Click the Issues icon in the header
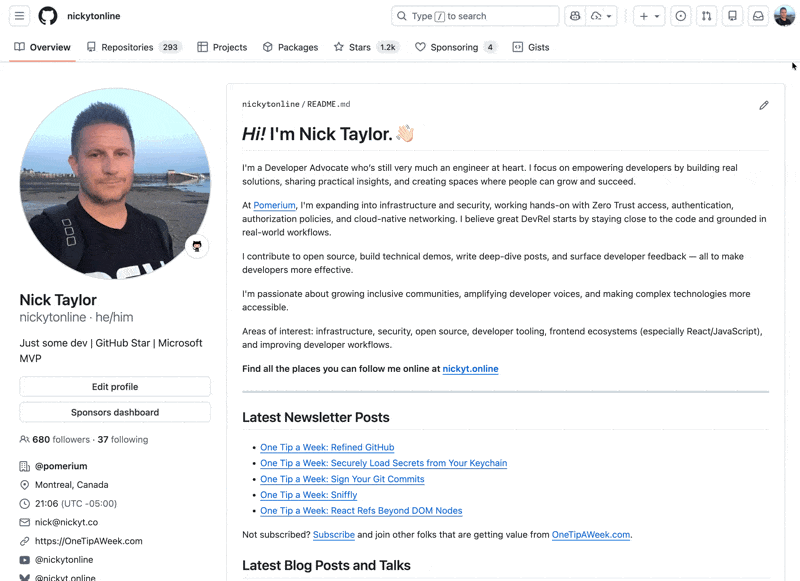This screenshot has height=581, width=800. point(680,16)
